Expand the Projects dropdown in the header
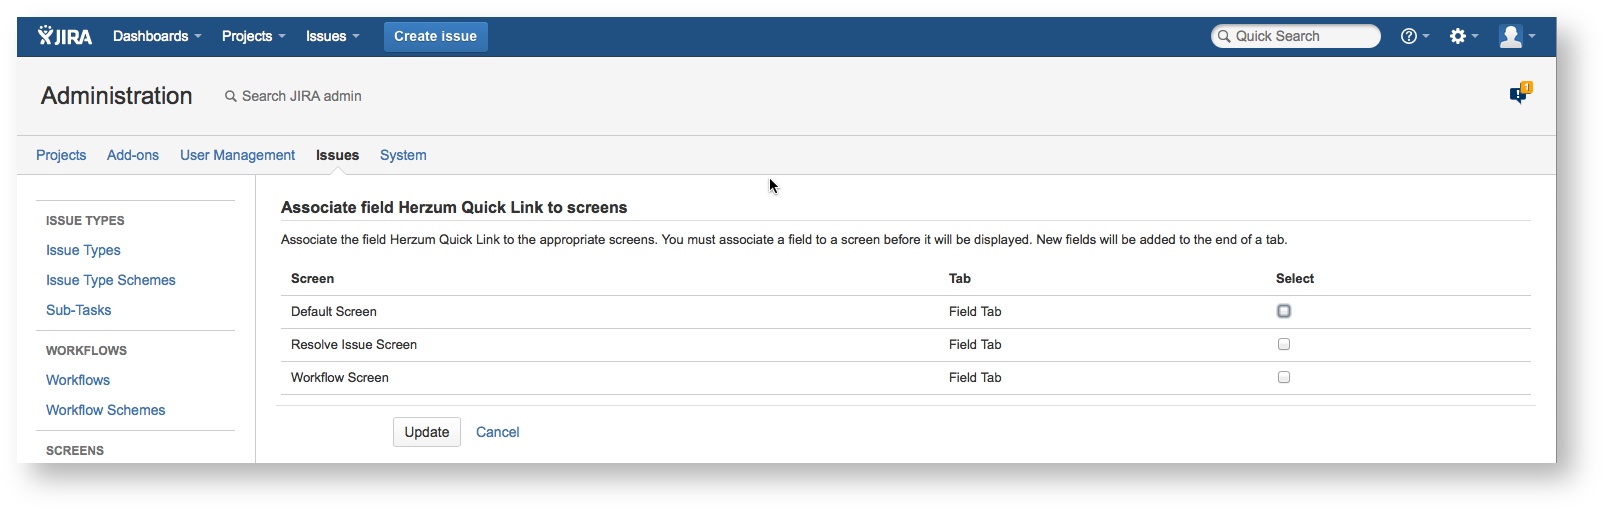1605x511 pixels. (x=253, y=36)
